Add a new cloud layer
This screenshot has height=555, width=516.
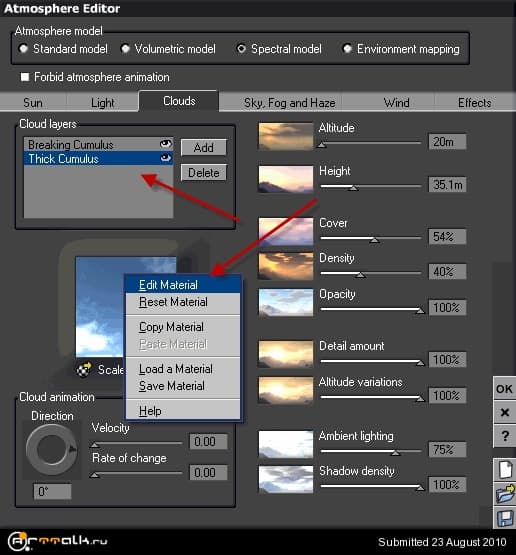203,147
